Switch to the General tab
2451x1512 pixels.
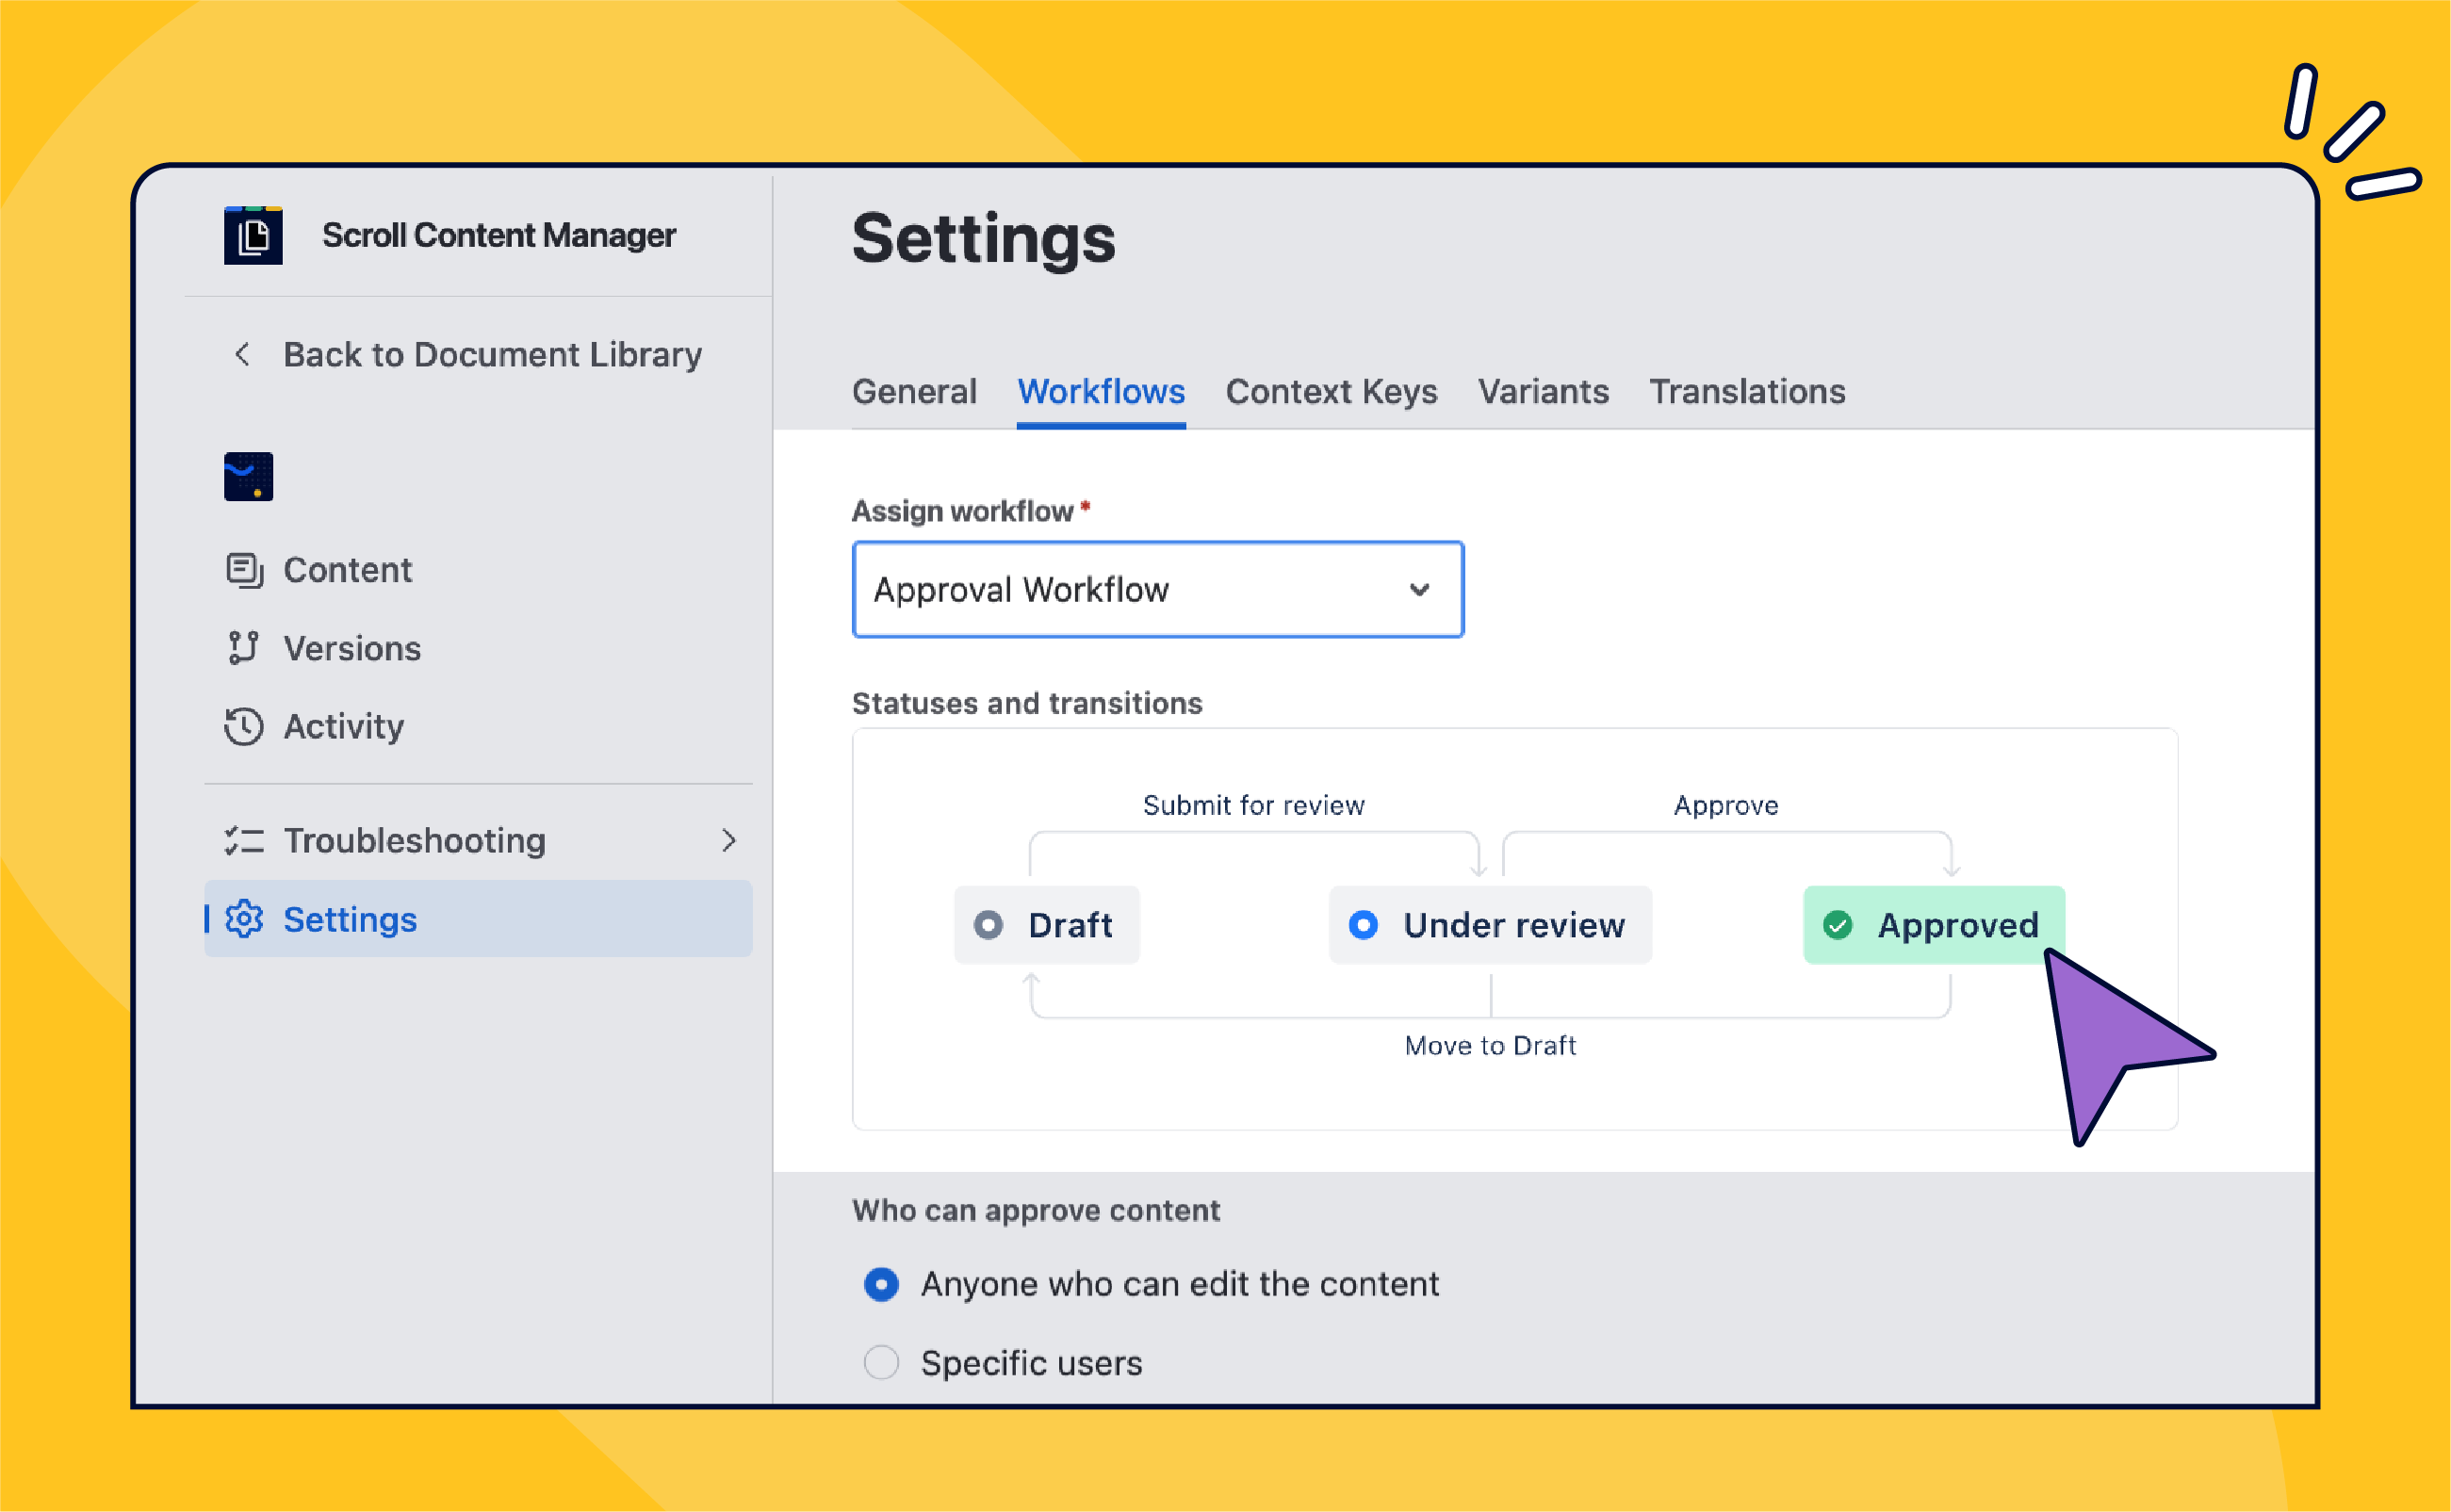tap(914, 391)
